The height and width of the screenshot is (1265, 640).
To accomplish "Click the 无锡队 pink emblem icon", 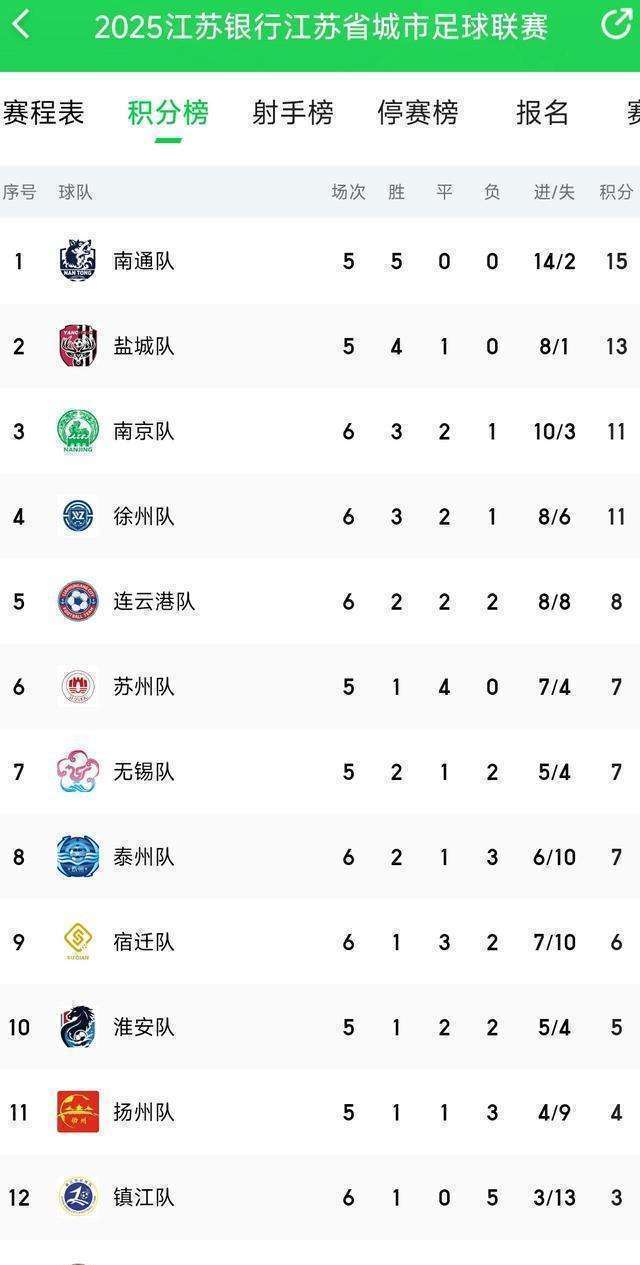I will 78,771.
